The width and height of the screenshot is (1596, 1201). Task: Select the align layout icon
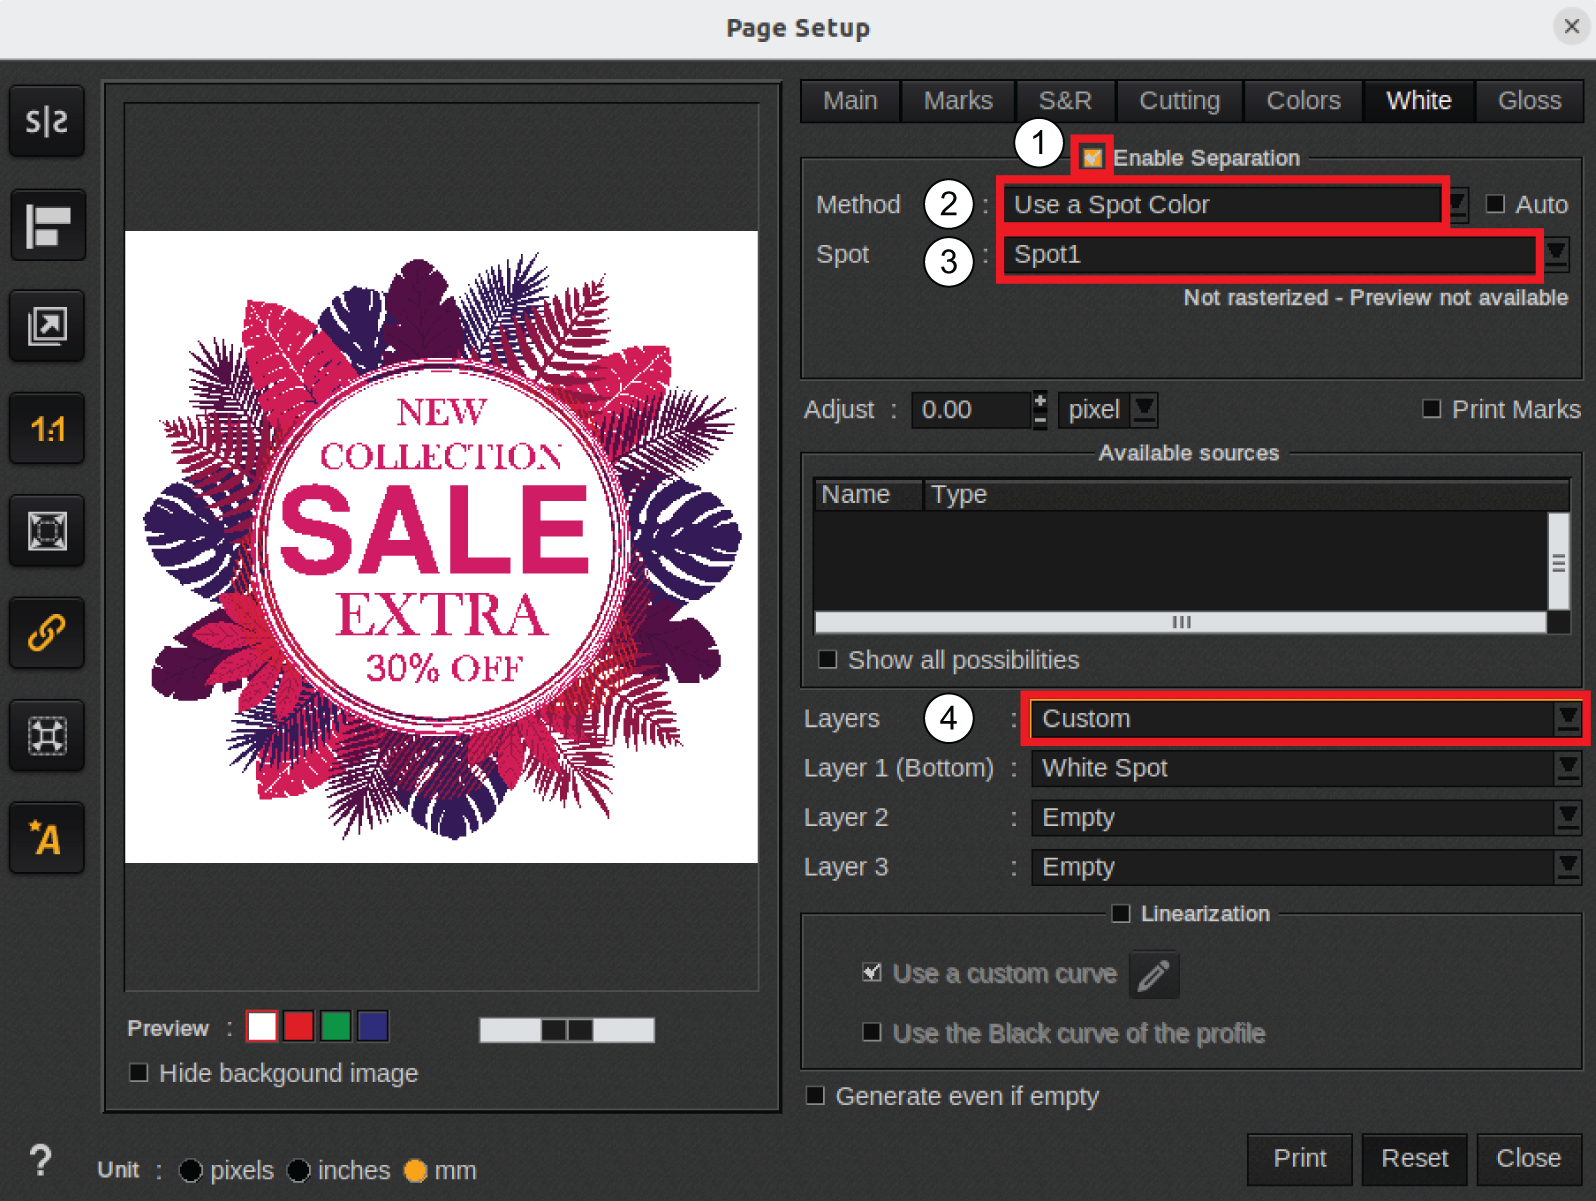tap(47, 225)
